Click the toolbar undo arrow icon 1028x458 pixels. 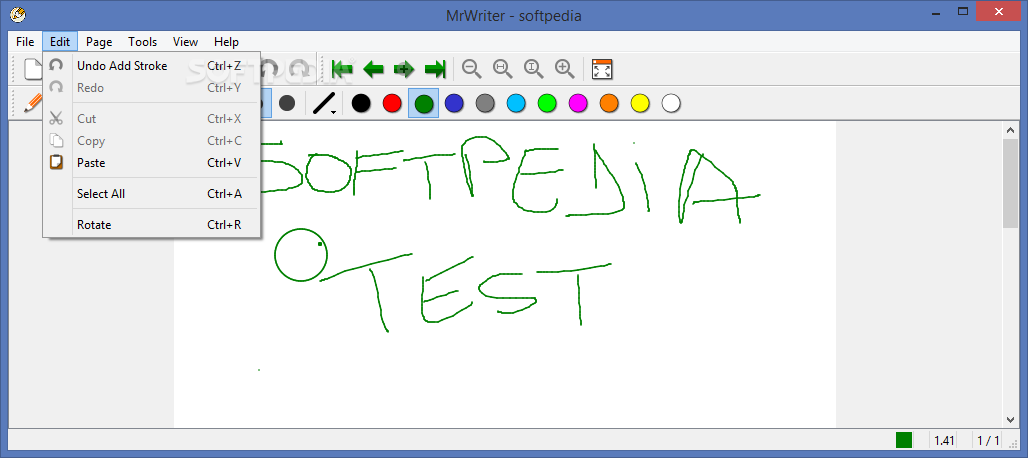point(270,69)
